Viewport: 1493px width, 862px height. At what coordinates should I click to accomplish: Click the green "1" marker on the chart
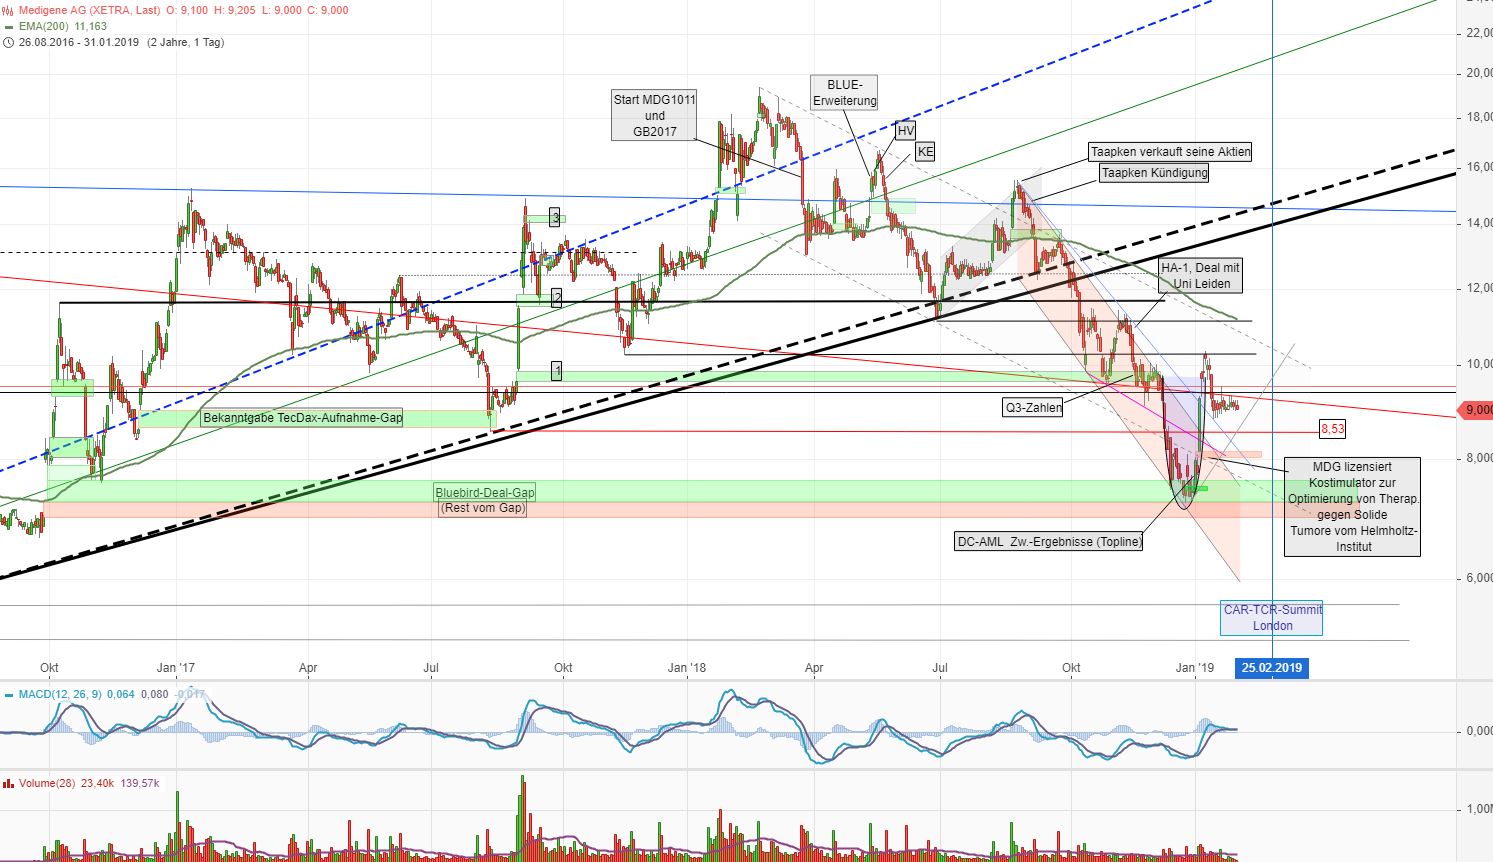coord(557,370)
